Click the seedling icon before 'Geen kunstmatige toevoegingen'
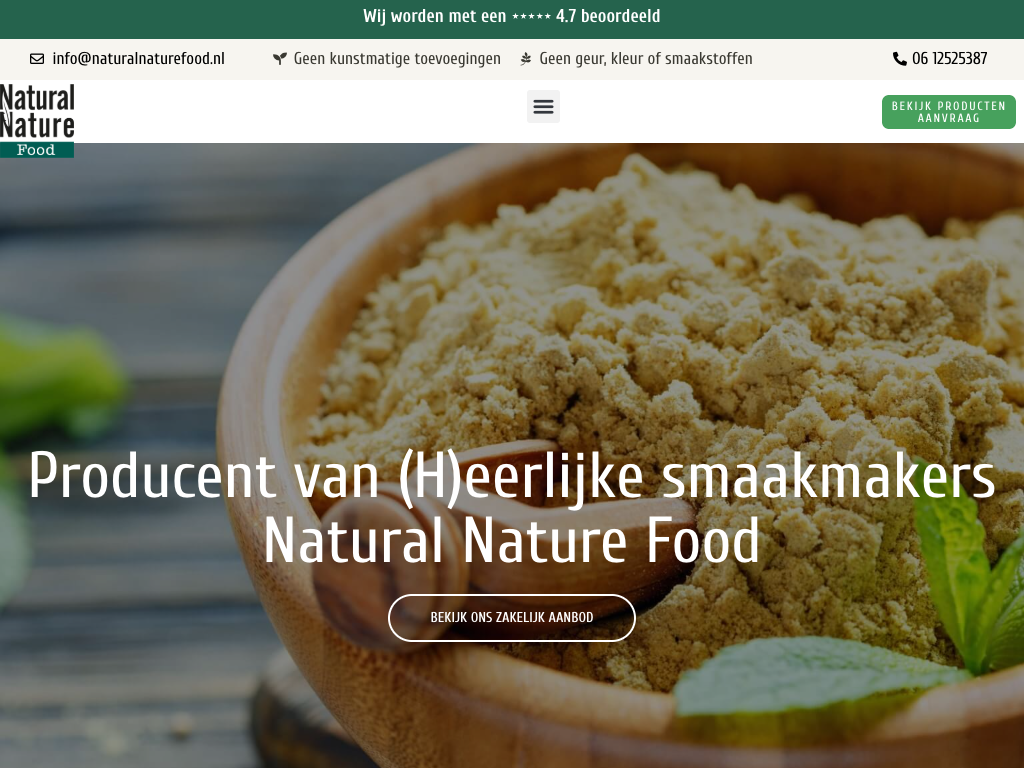This screenshot has width=1024, height=768. click(280, 59)
